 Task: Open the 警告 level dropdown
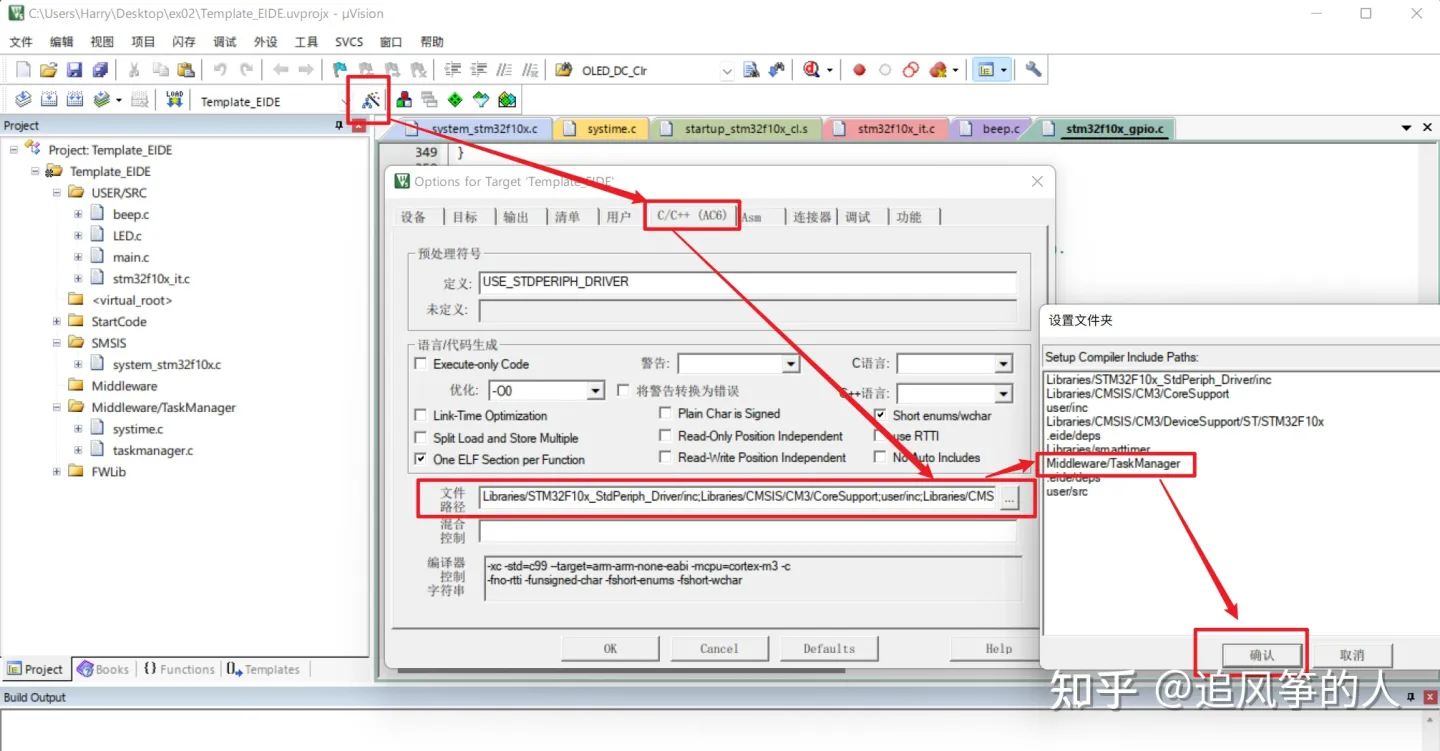(790, 364)
